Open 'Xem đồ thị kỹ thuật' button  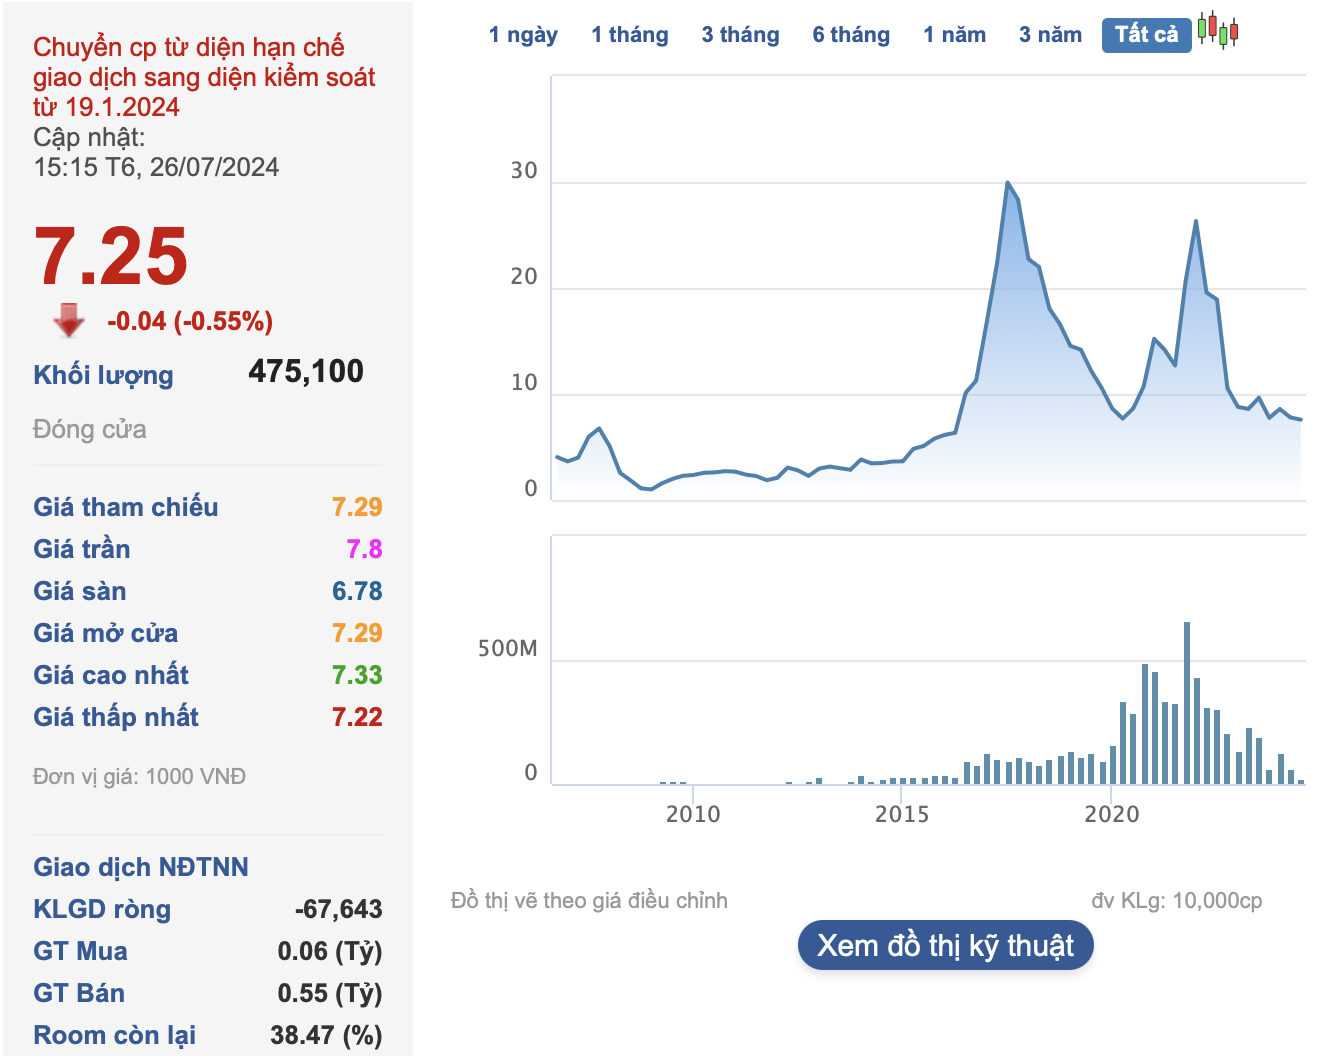945,945
